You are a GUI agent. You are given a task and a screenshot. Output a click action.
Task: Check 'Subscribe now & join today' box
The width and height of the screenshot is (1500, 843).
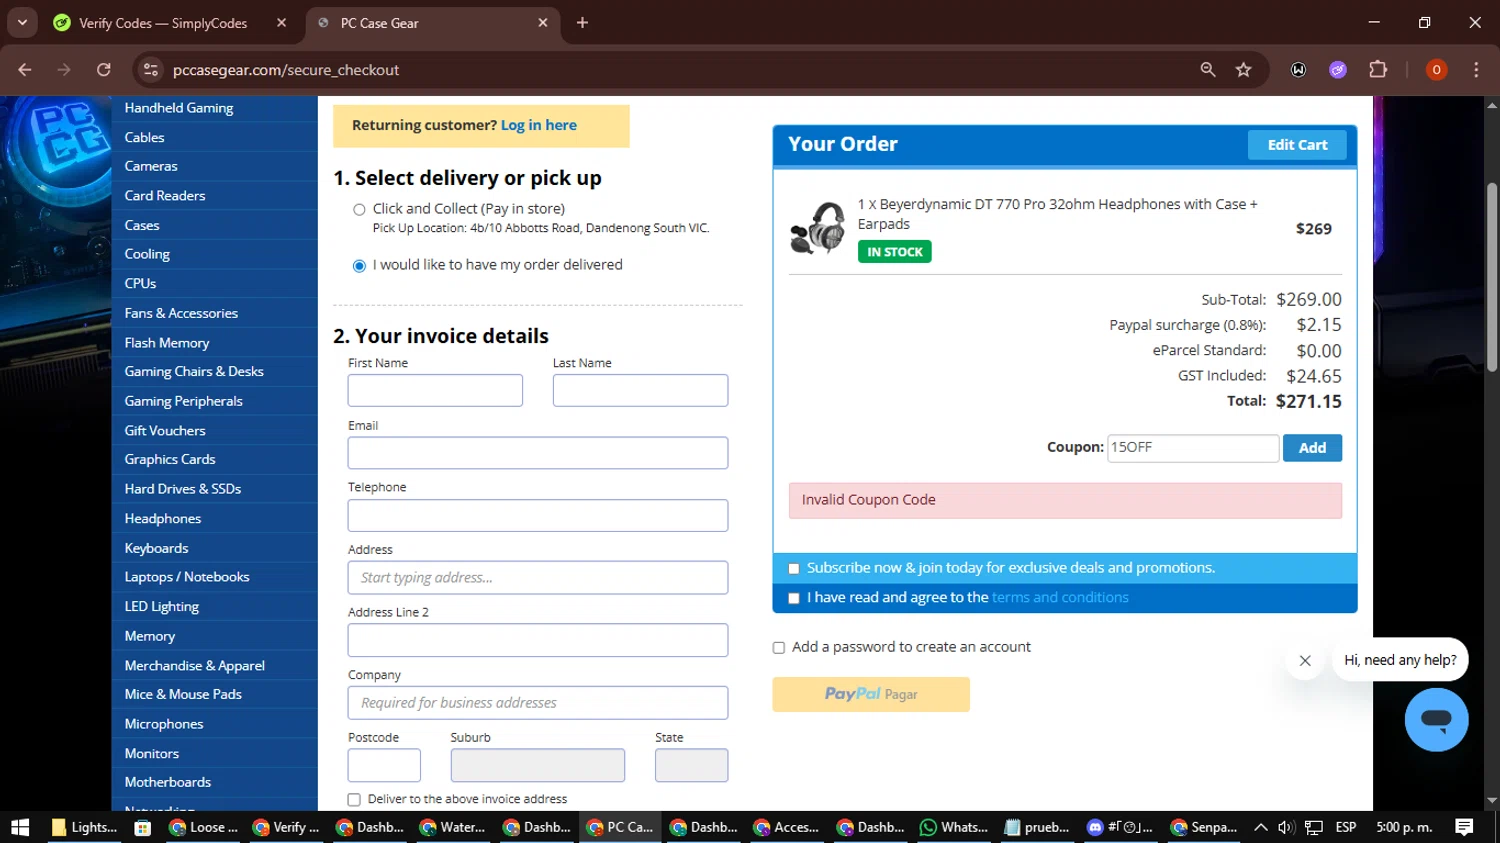[794, 569]
